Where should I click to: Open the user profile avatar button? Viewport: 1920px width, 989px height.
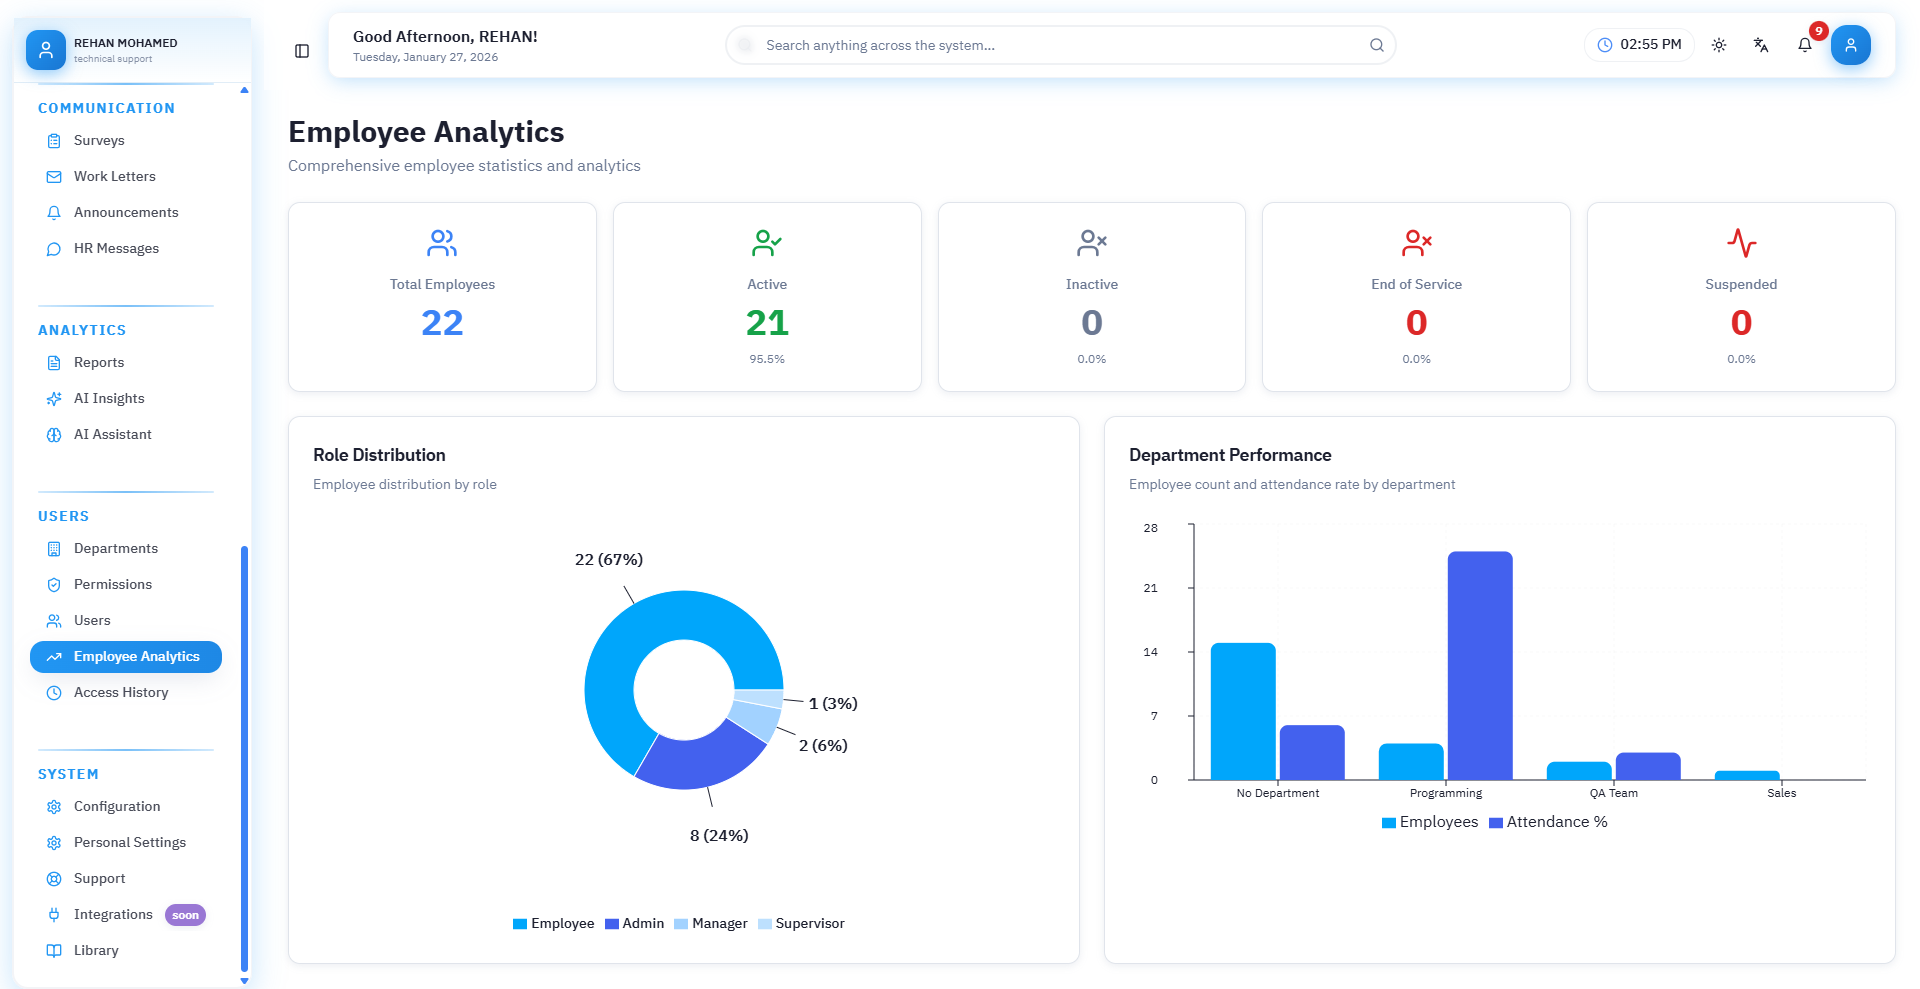(1850, 45)
